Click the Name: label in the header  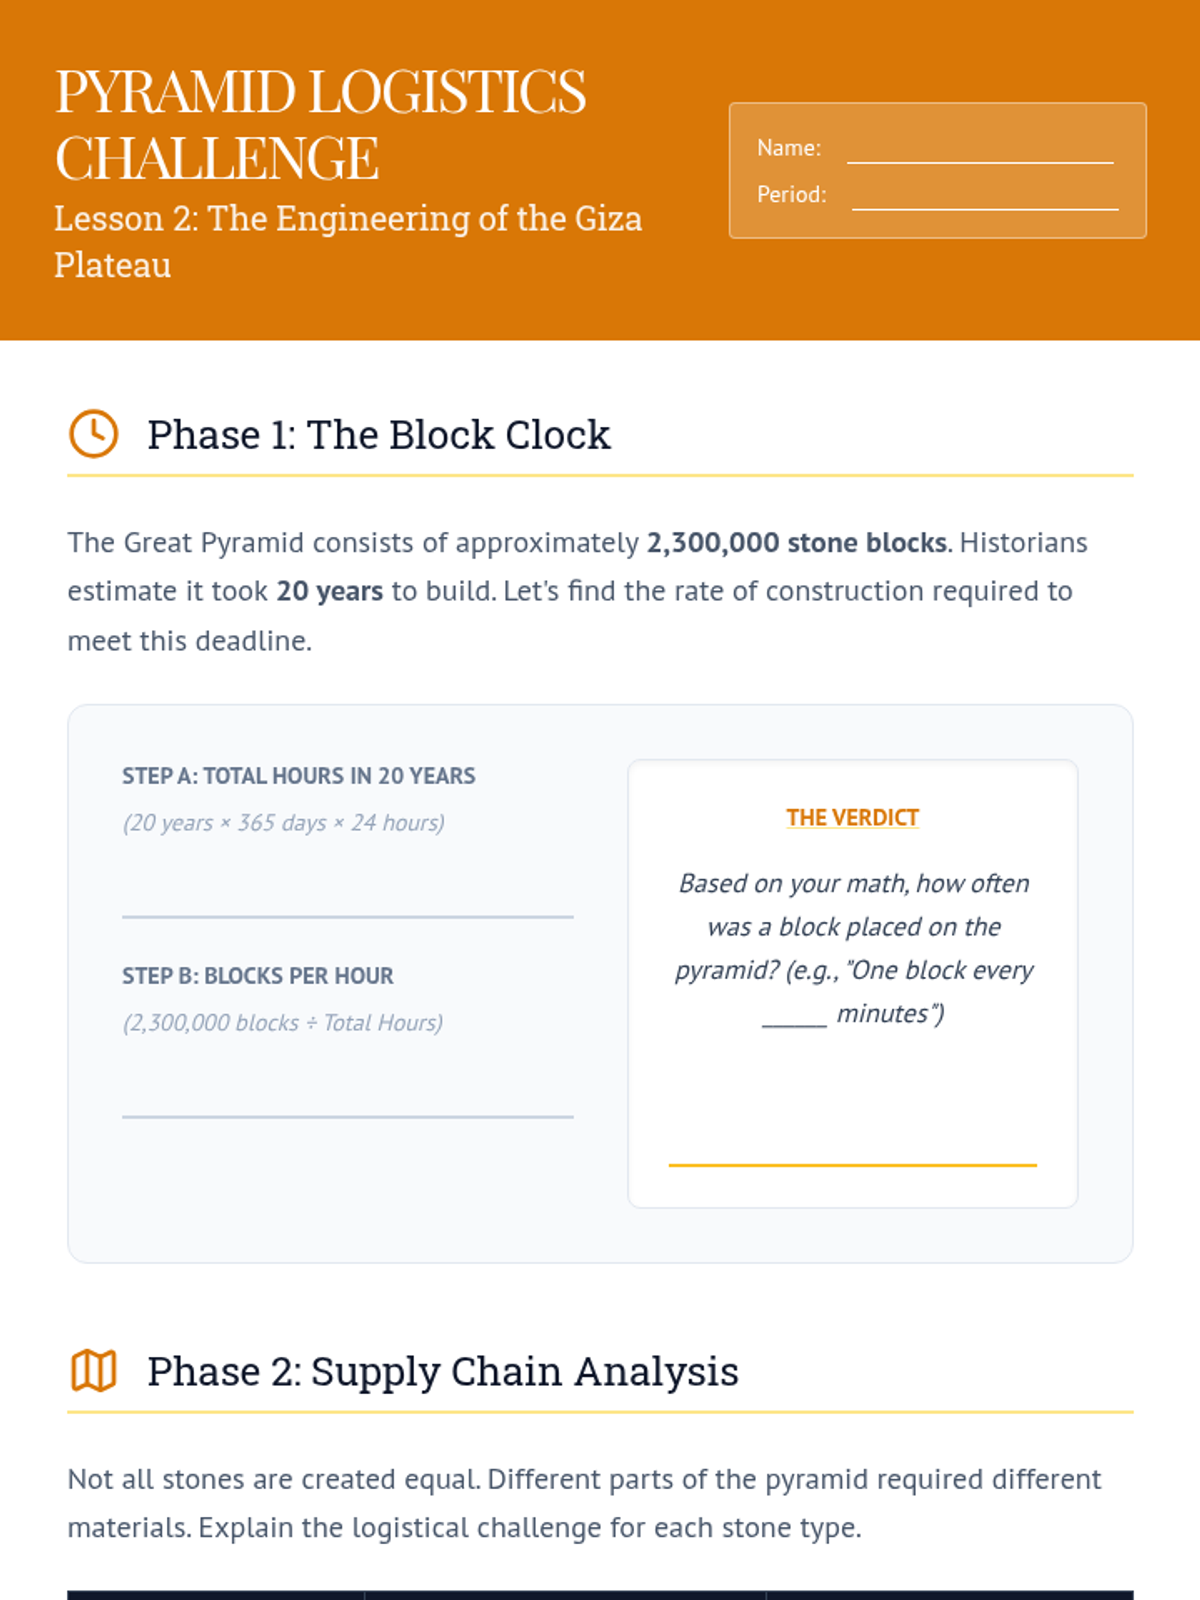pyautogui.click(x=789, y=148)
